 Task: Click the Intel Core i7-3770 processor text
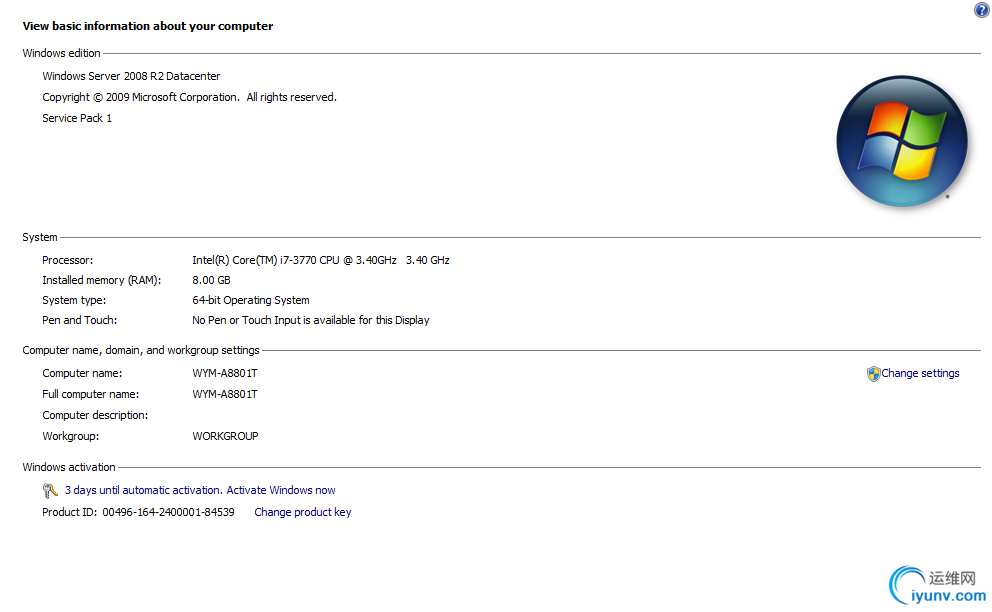(320, 261)
